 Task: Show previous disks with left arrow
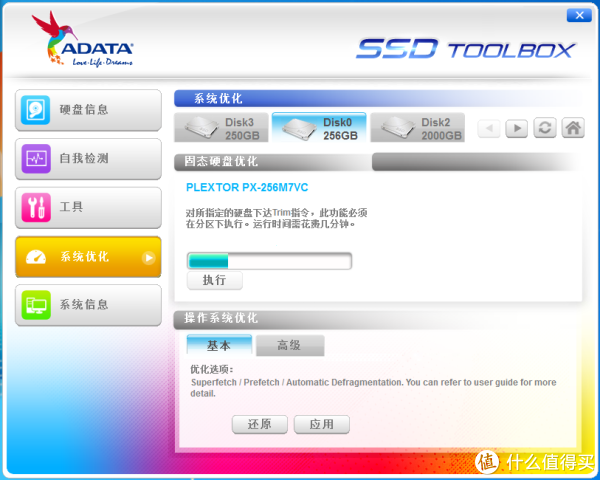click(x=489, y=128)
